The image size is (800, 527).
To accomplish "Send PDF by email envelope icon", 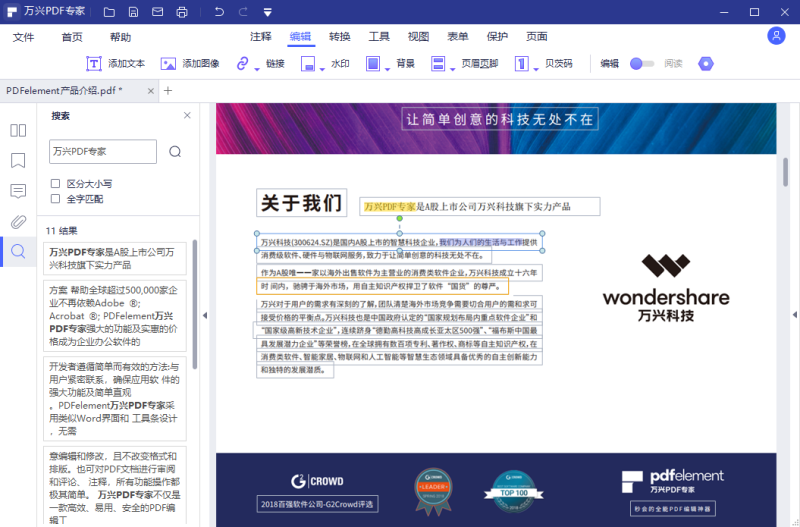I will [157, 12].
